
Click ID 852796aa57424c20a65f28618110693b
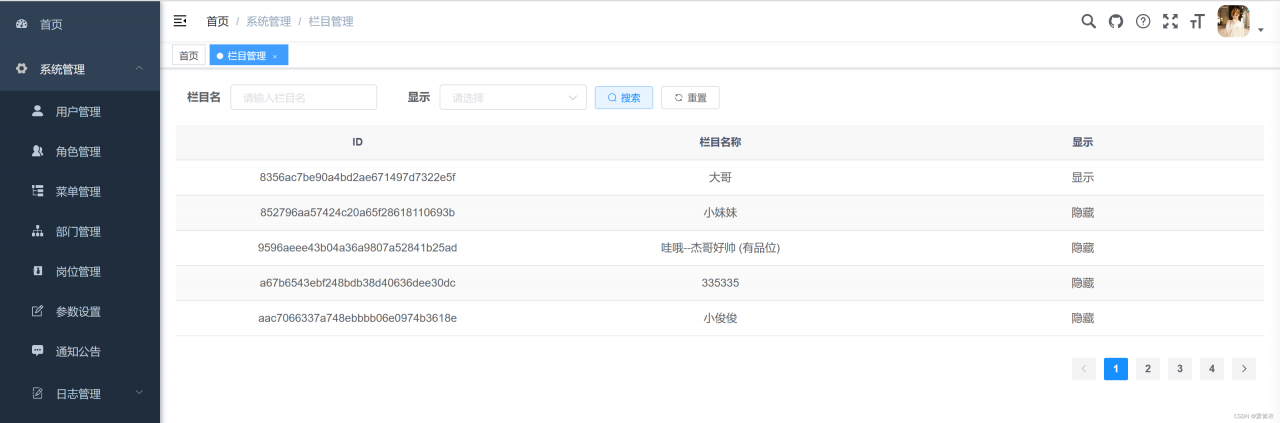(x=358, y=212)
